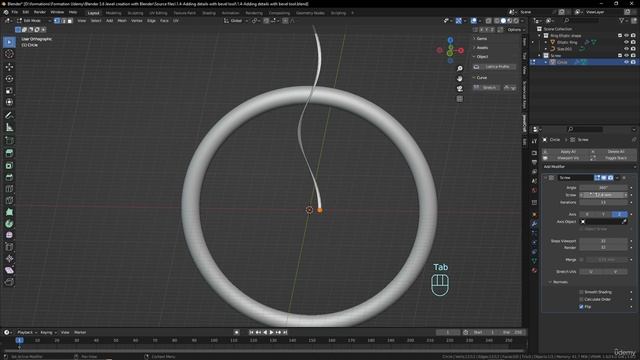Select the Move tool
The width and height of the screenshot is (640, 360).
tap(9, 67)
